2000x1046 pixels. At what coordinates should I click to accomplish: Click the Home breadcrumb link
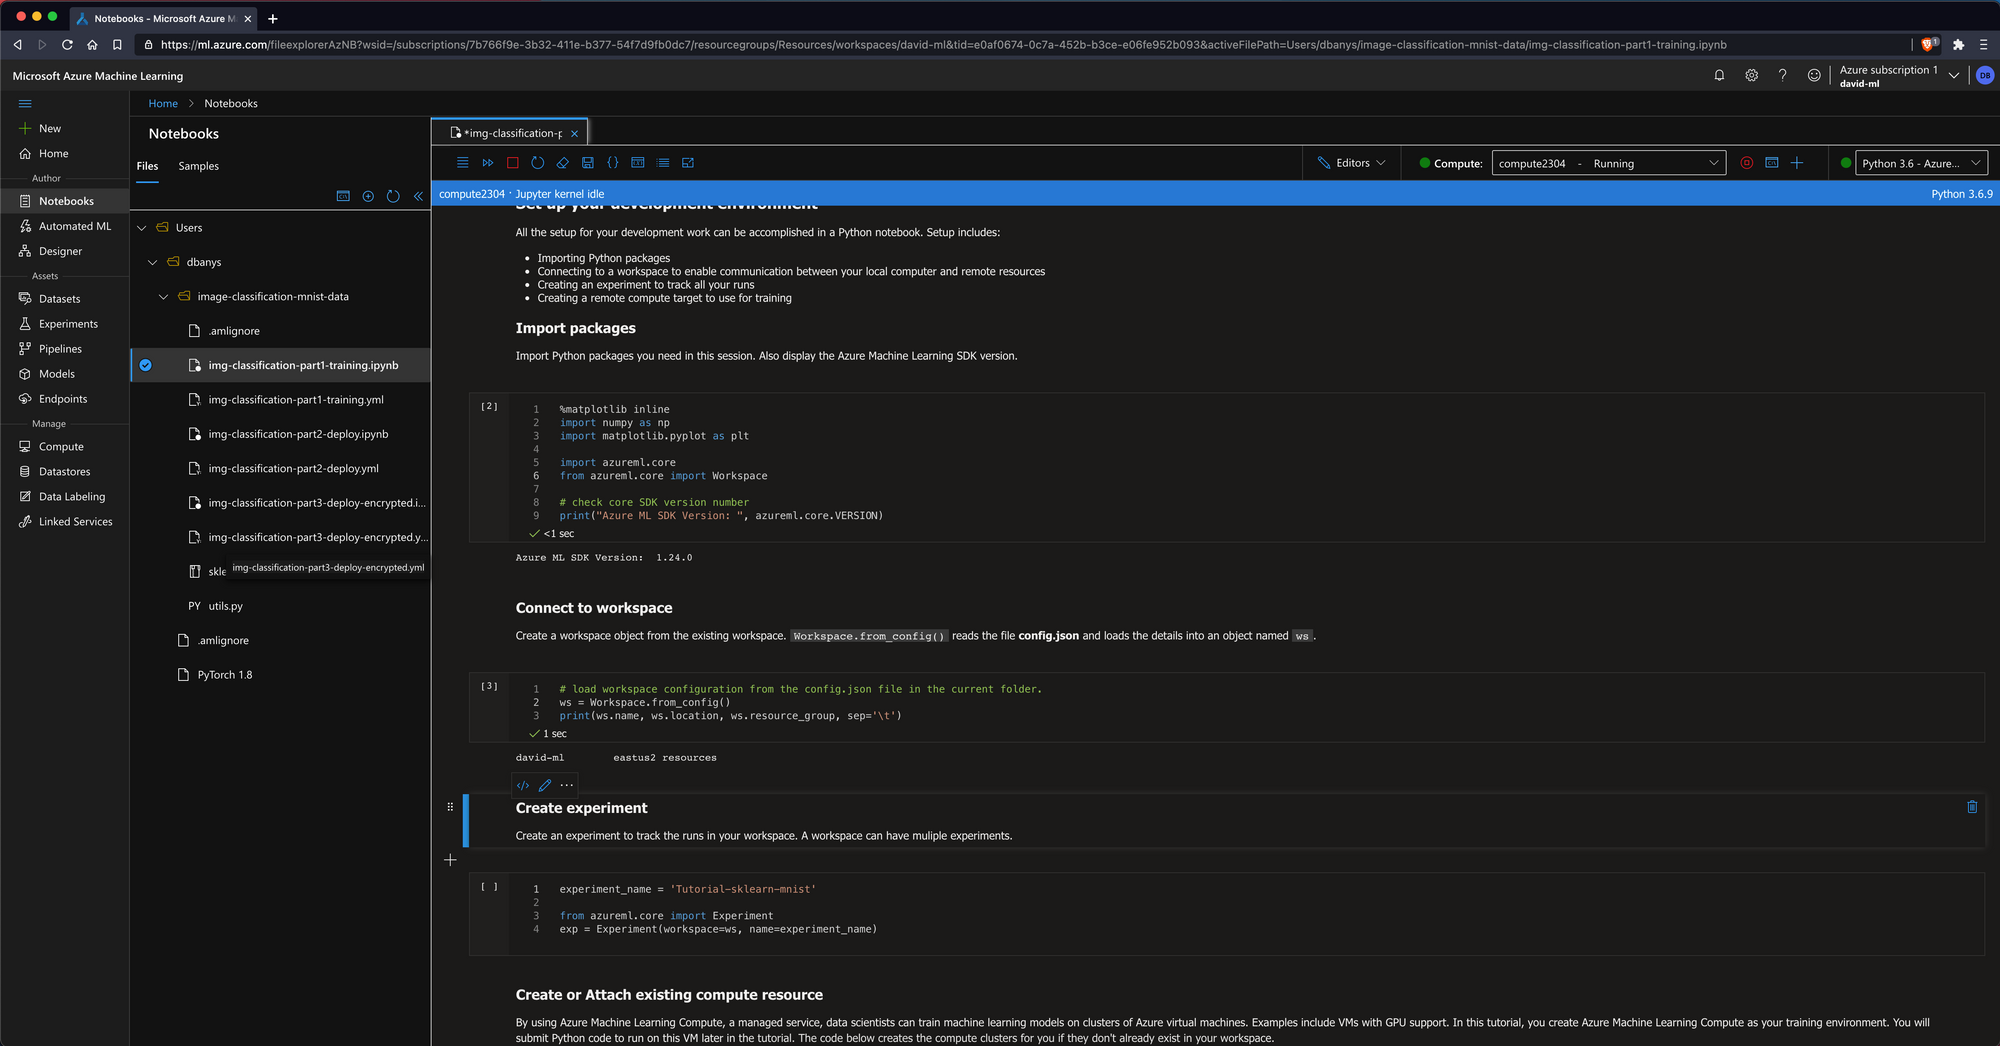tap(163, 103)
